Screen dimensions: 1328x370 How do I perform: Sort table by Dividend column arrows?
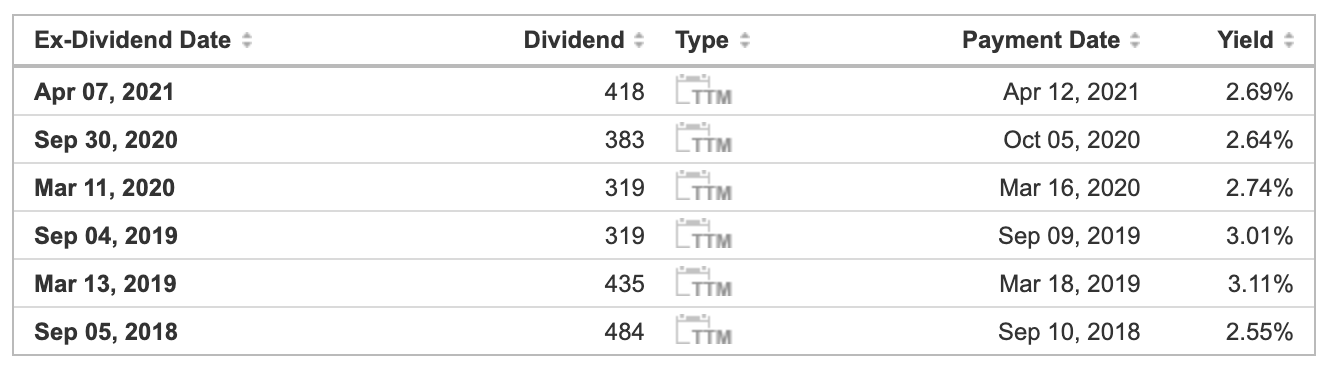tap(639, 41)
